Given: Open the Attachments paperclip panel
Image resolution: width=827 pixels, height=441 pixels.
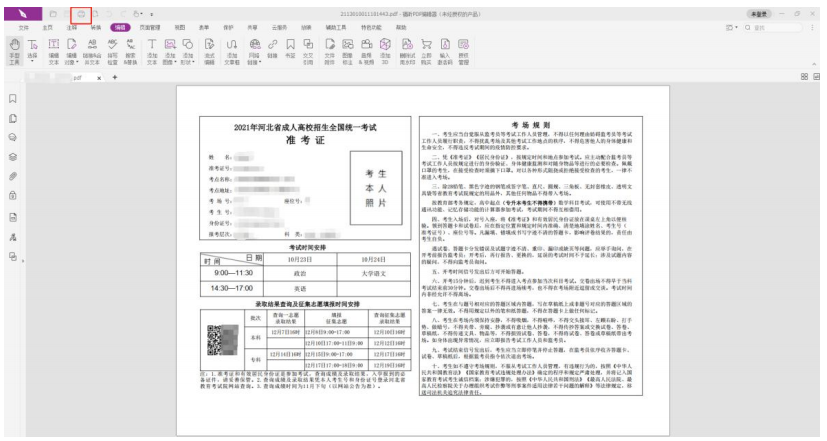Looking at the screenshot, I should coord(13,176).
